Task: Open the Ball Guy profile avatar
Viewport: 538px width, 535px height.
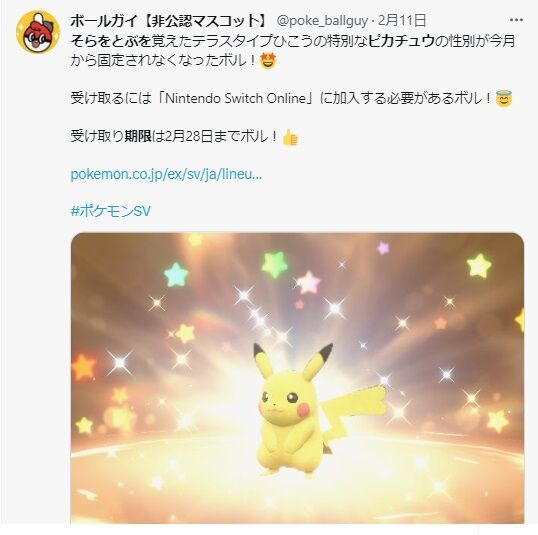Action: coord(38,32)
